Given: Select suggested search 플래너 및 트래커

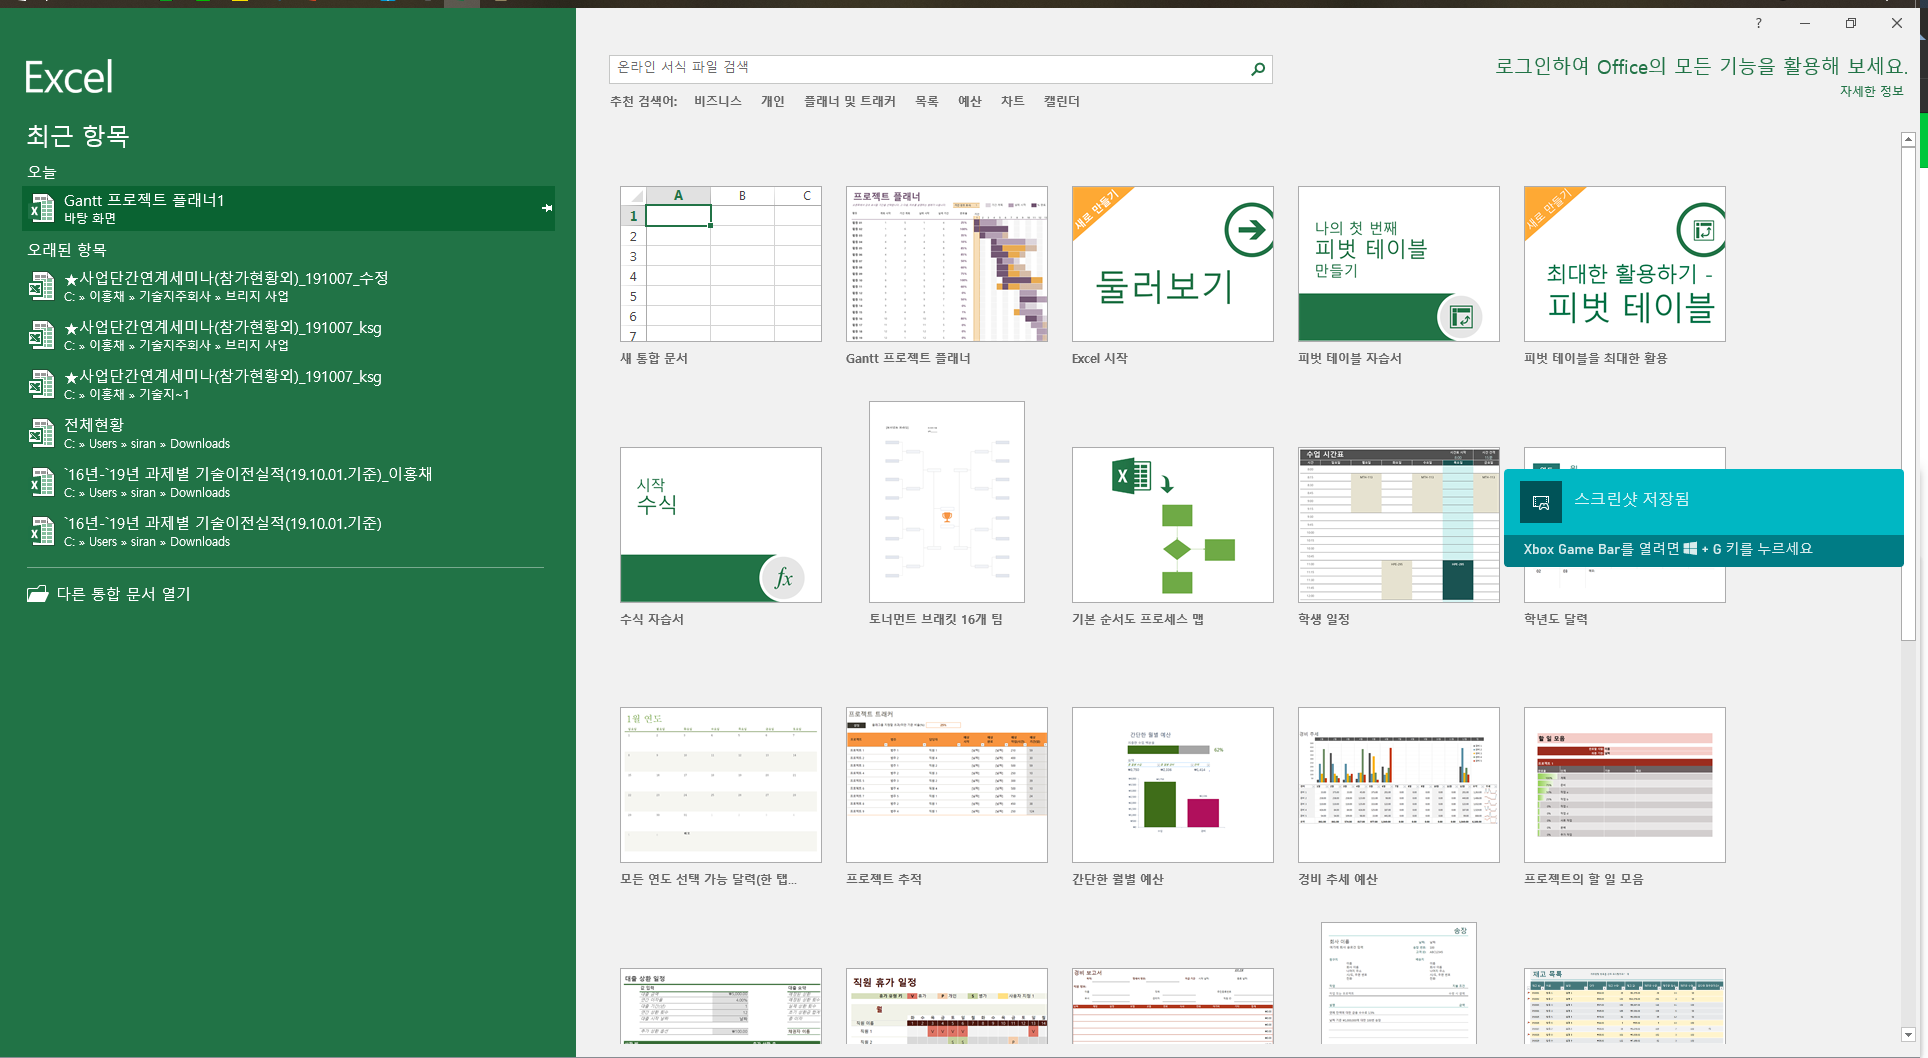Looking at the screenshot, I should point(849,101).
